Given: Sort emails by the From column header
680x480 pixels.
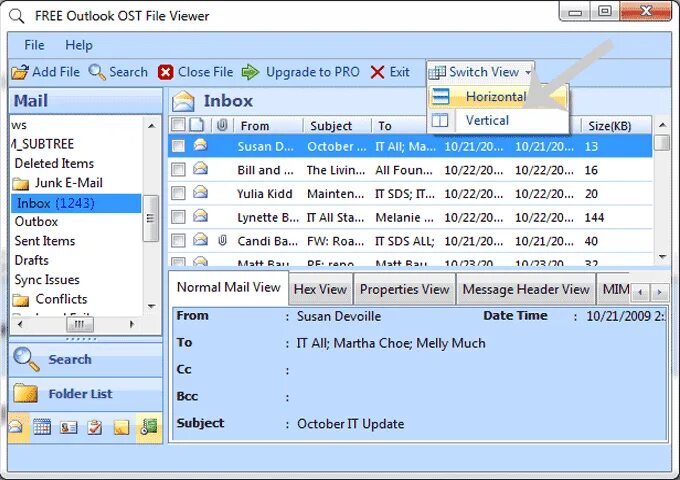Looking at the screenshot, I should (x=268, y=126).
